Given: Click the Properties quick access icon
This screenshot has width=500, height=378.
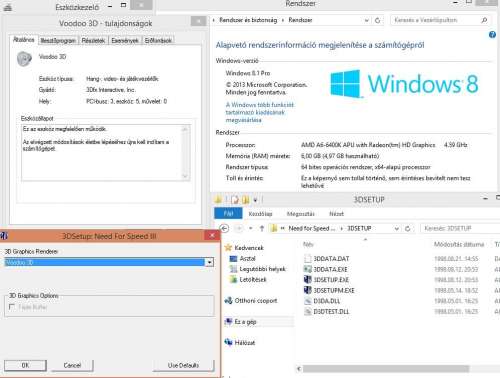Looking at the screenshot, I should (x=235, y=200).
